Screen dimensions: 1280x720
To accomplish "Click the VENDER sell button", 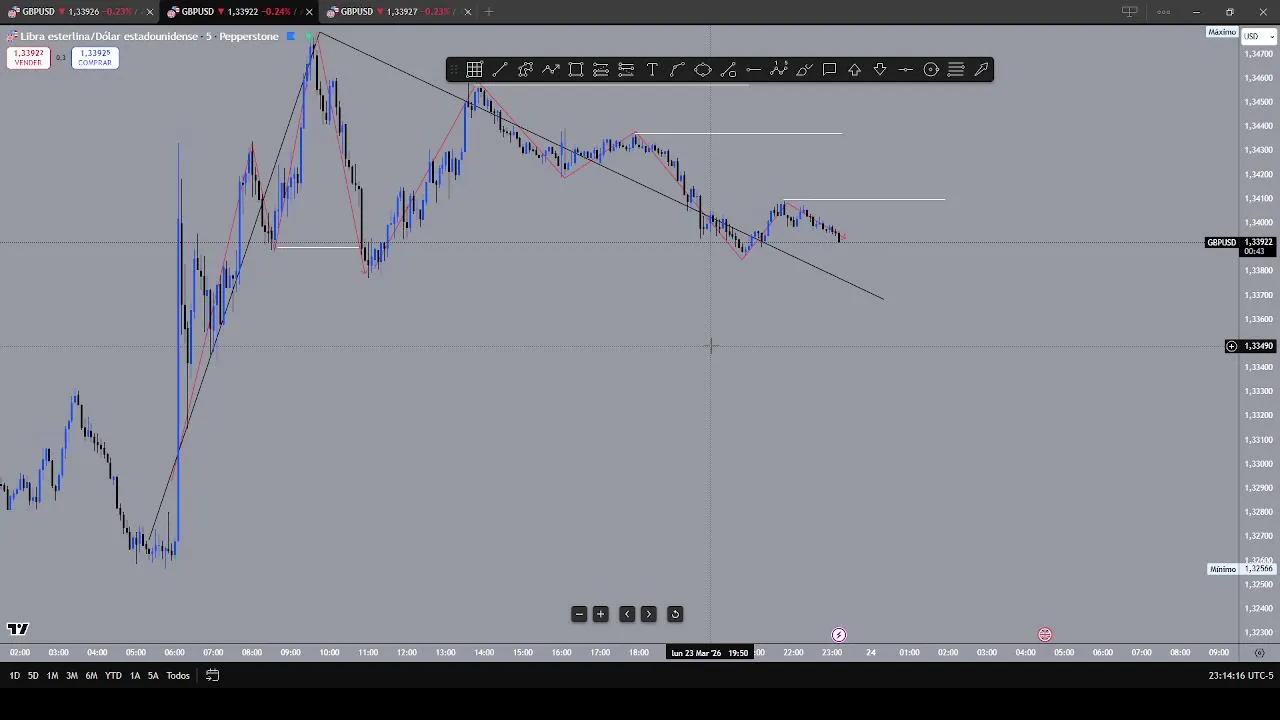I will tap(28, 58).
